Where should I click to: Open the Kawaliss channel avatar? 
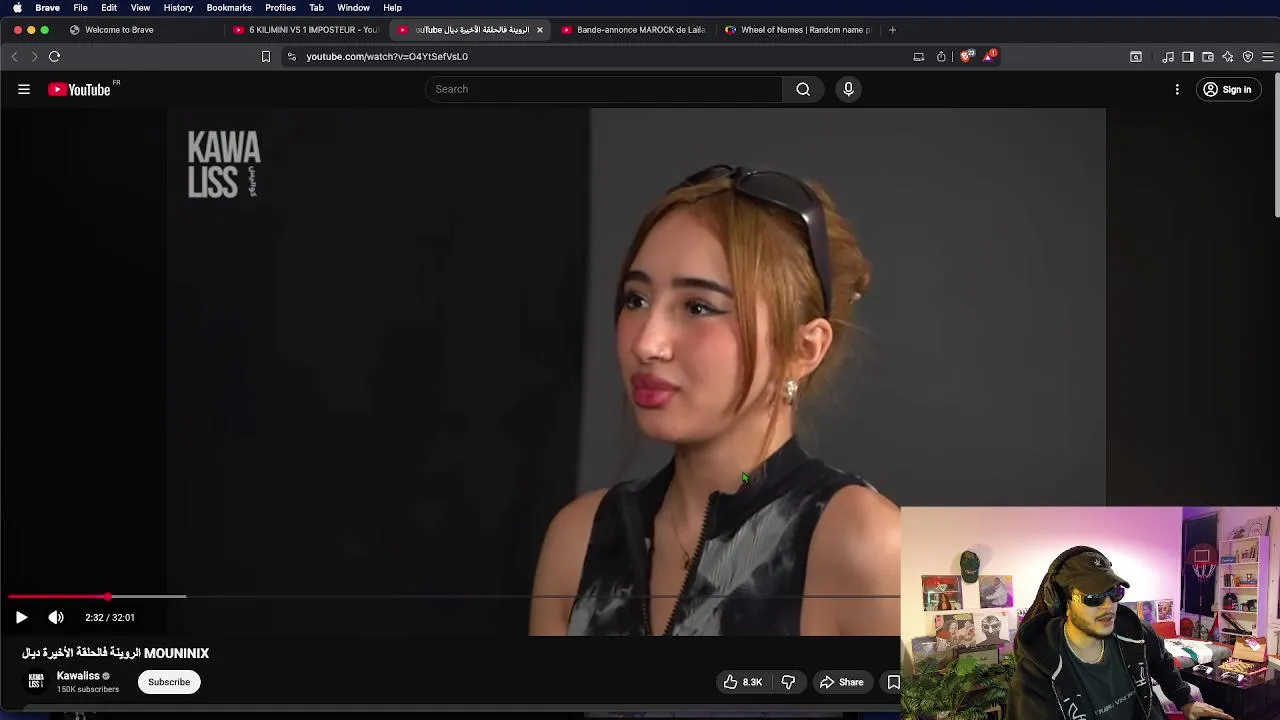coord(36,682)
